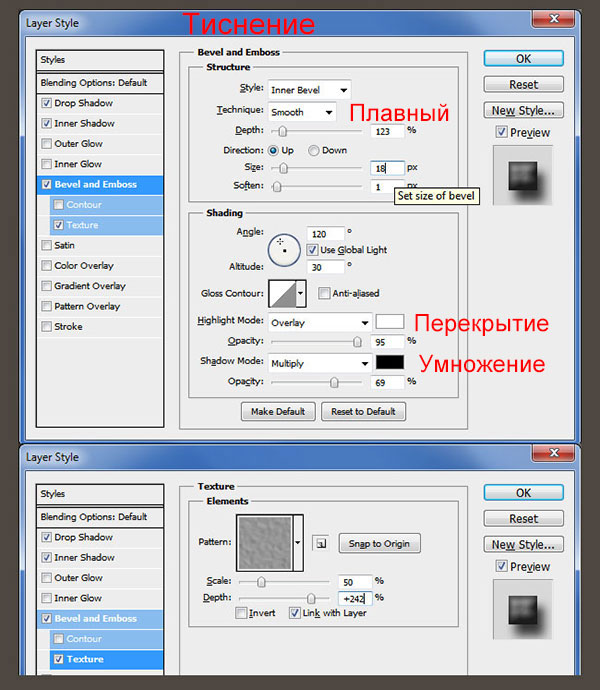Toggle Drop Shadow checkbox in top dialog
Screen dimensions: 600x690
click(x=46, y=103)
